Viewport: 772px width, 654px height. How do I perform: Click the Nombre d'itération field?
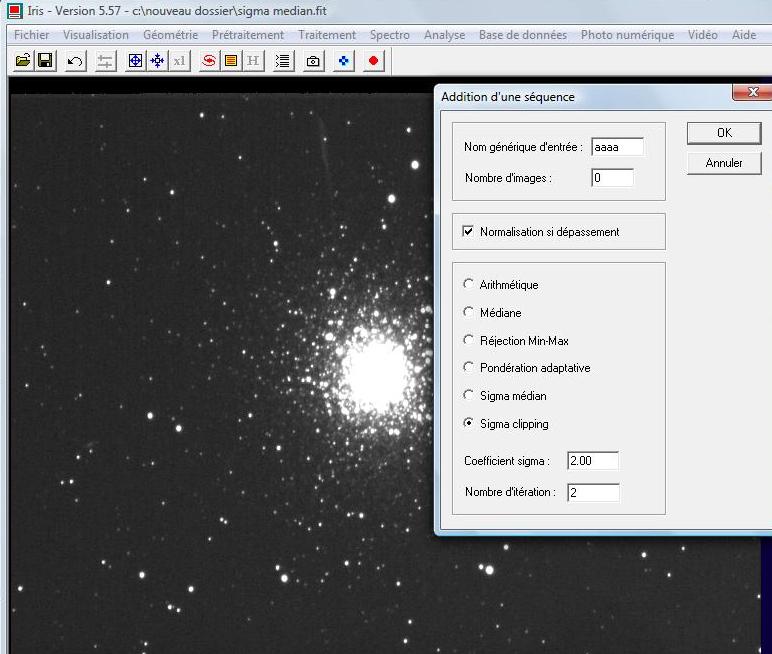(593, 492)
